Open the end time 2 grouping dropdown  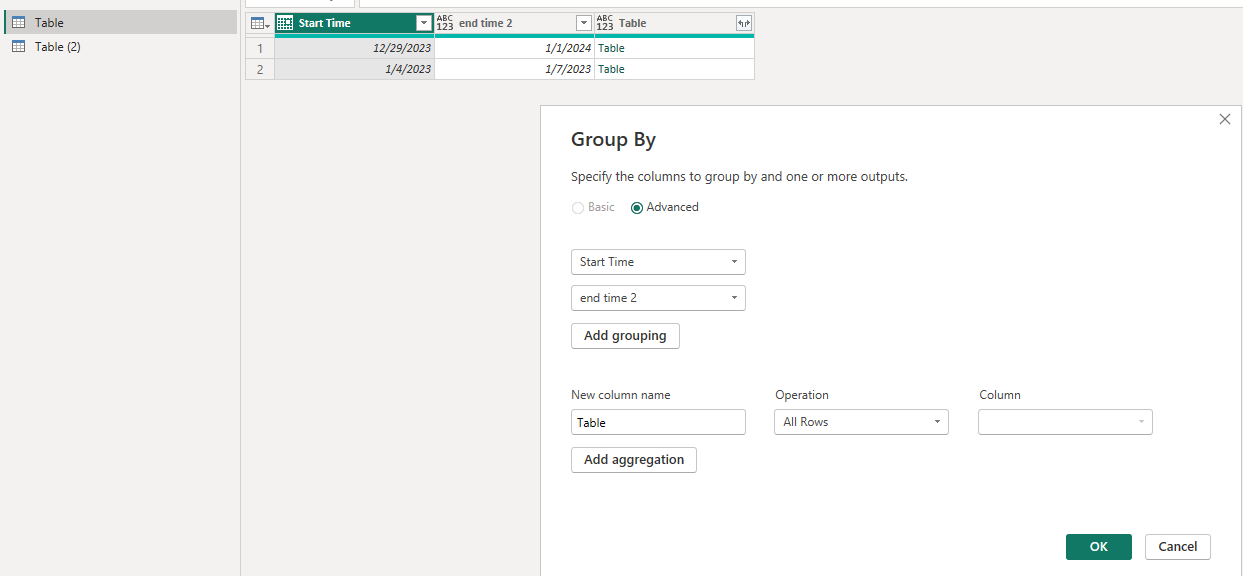point(658,298)
